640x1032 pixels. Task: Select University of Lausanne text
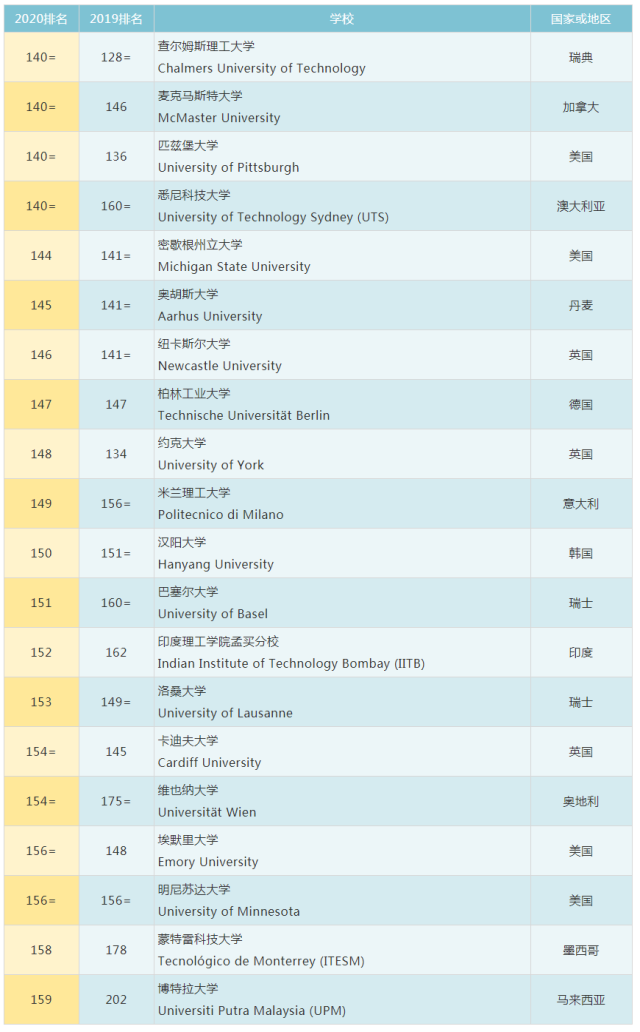click(225, 713)
